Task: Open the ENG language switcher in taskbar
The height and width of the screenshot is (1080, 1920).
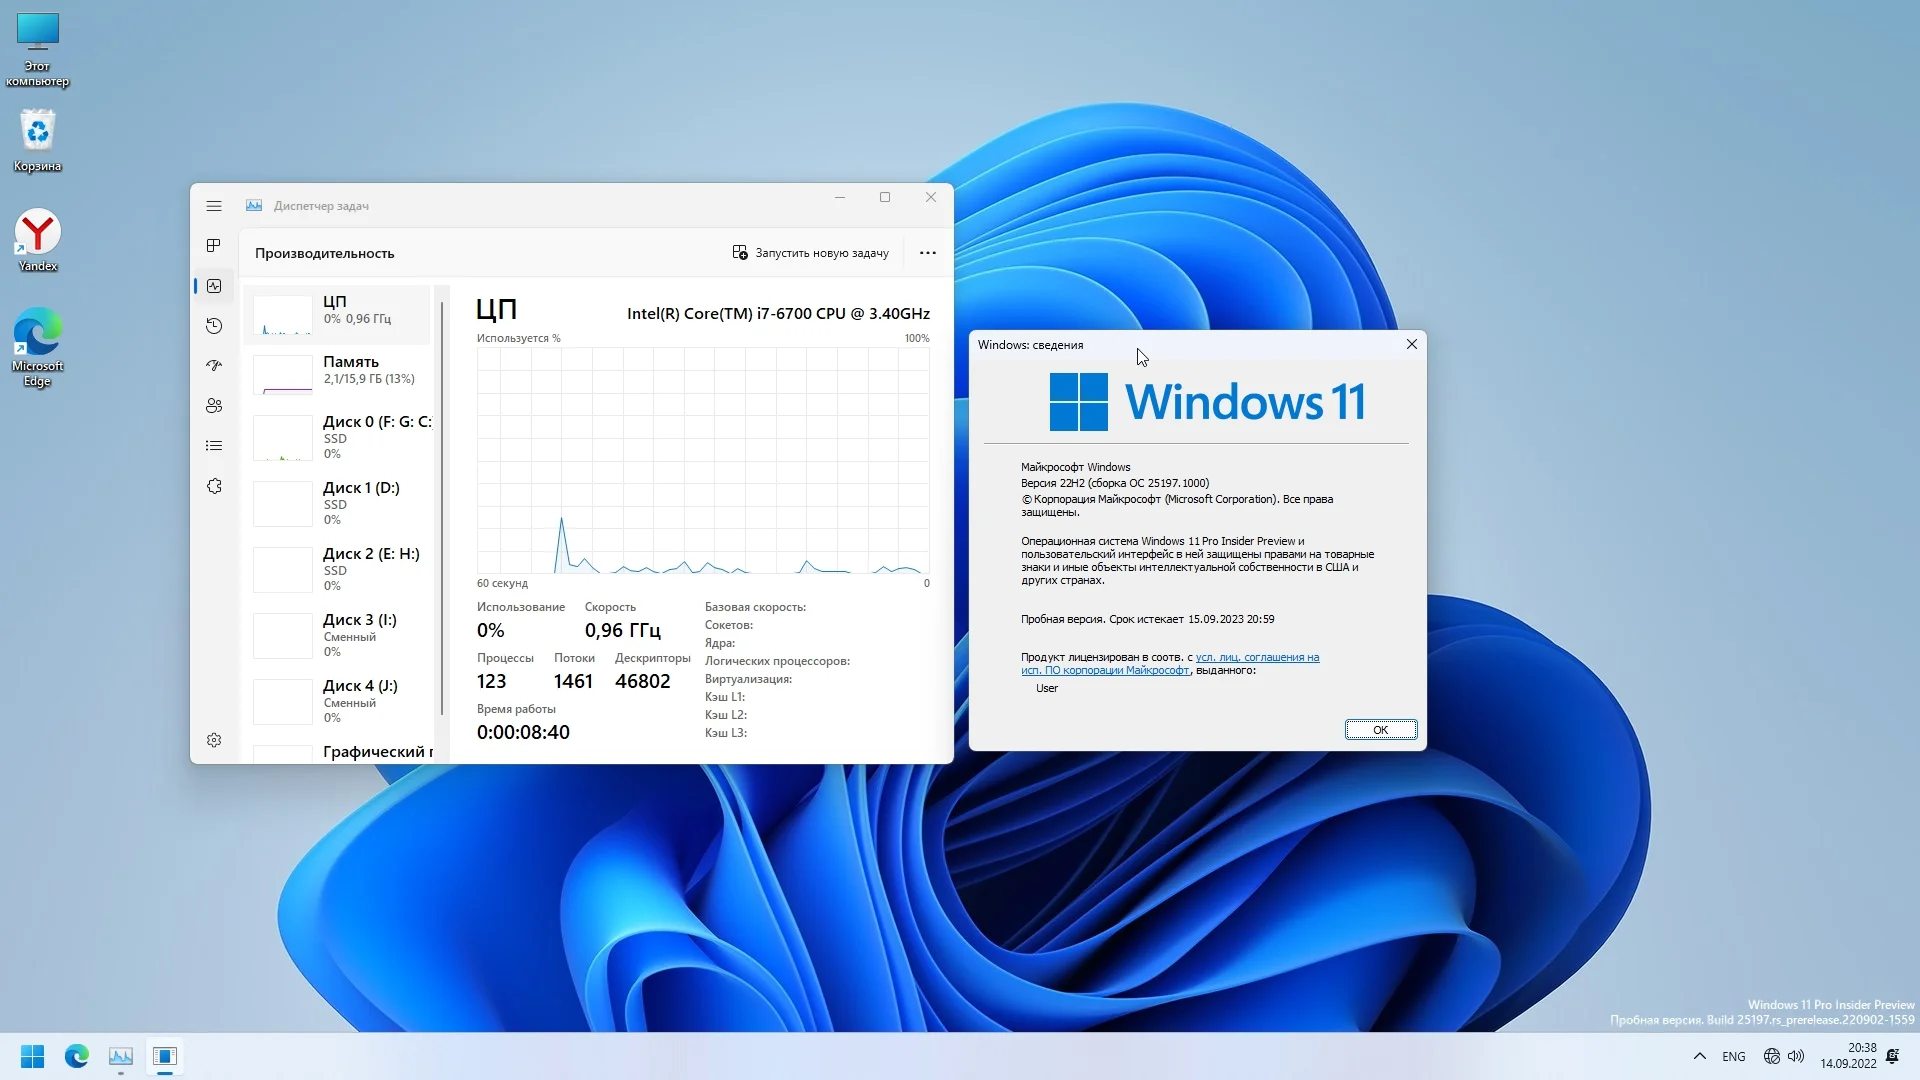Action: pyautogui.click(x=1733, y=1056)
